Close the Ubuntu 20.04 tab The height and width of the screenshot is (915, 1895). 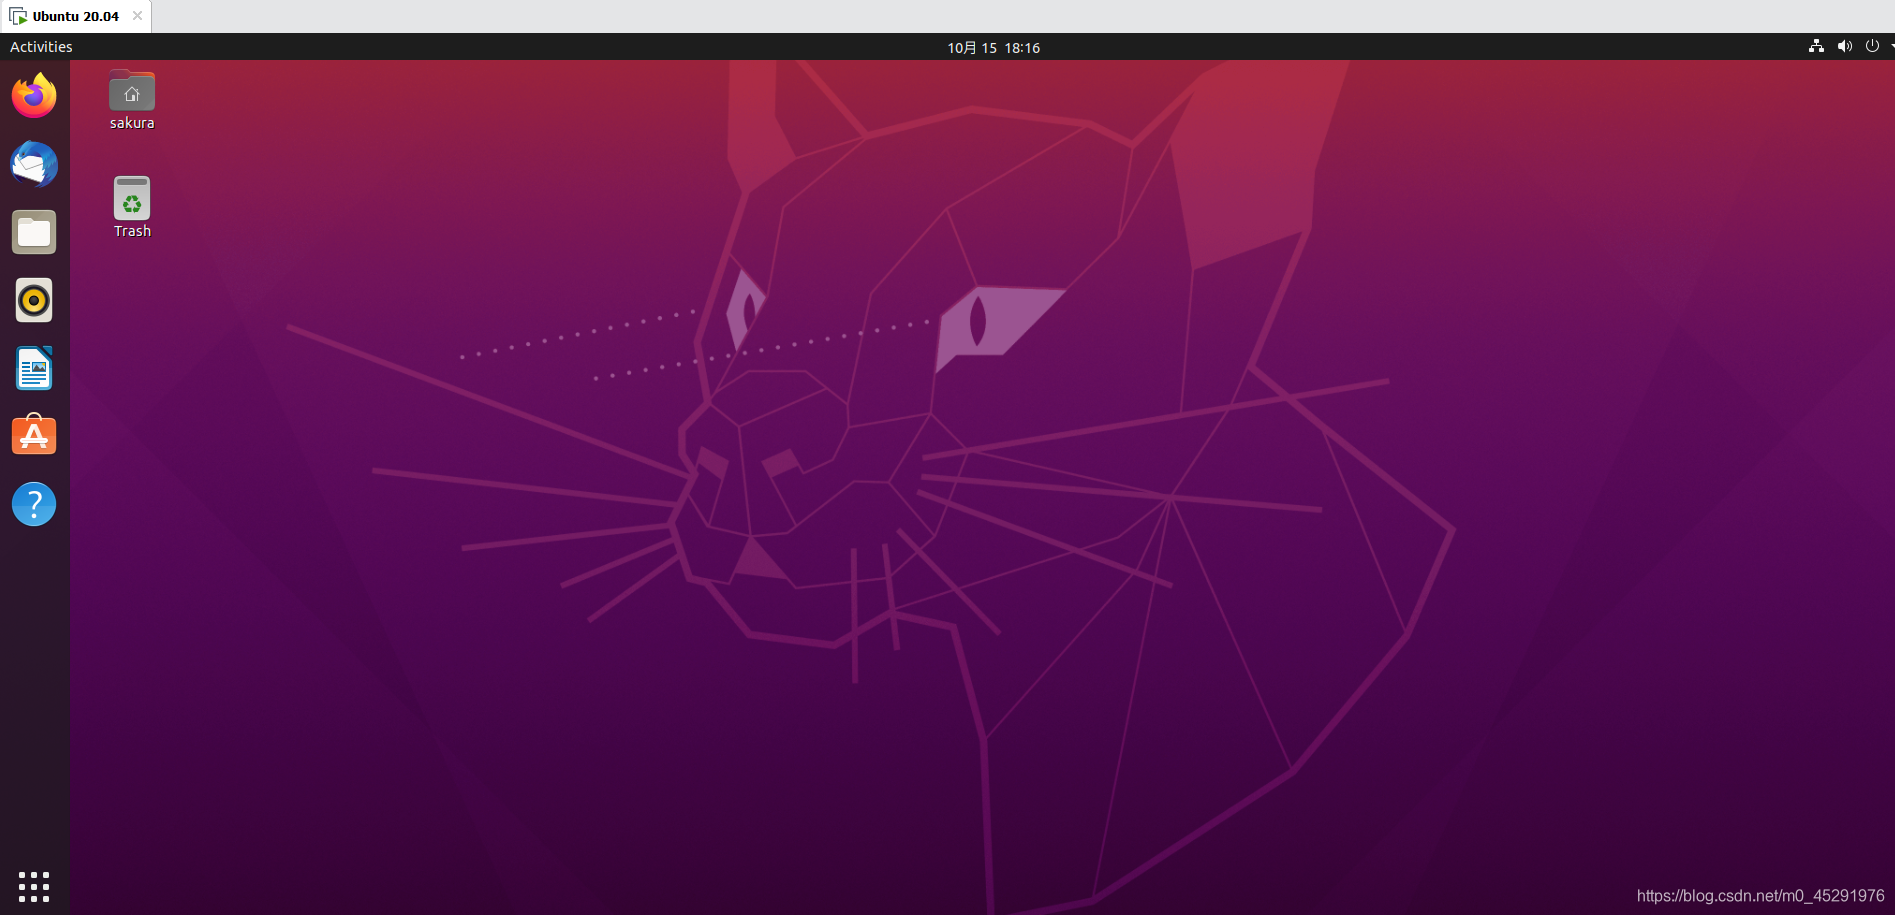137,16
